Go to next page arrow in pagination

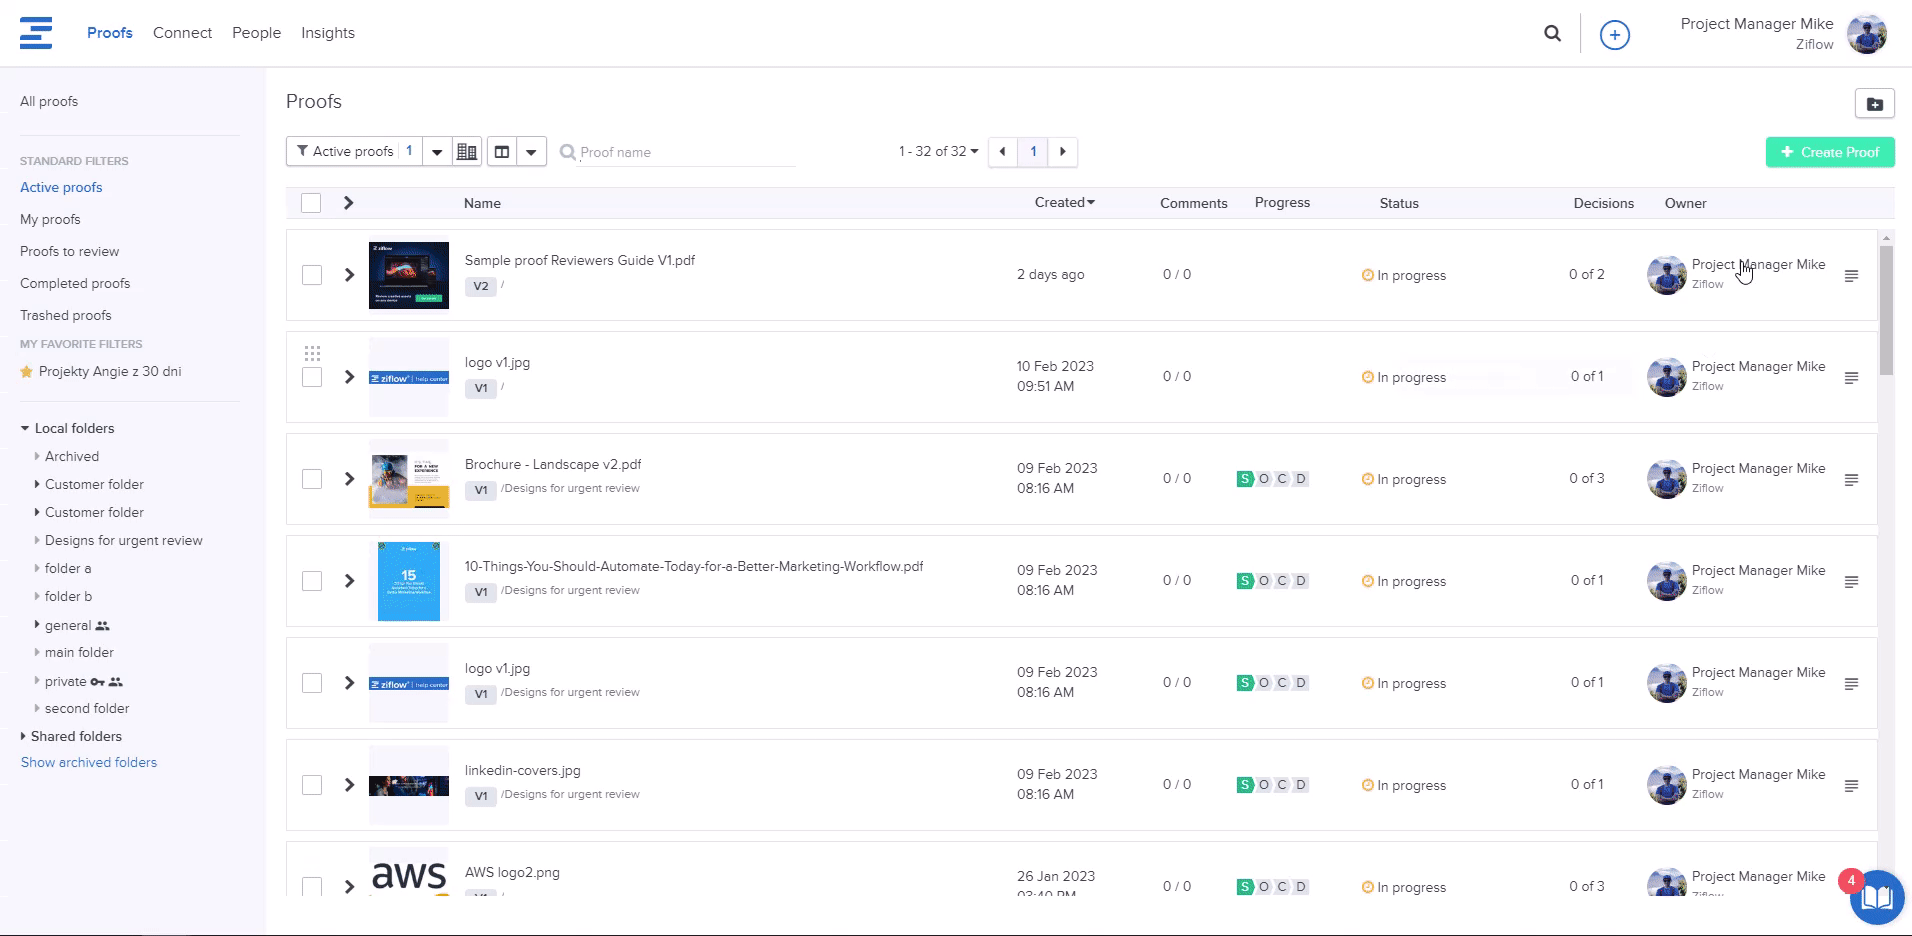(1063, 152)
